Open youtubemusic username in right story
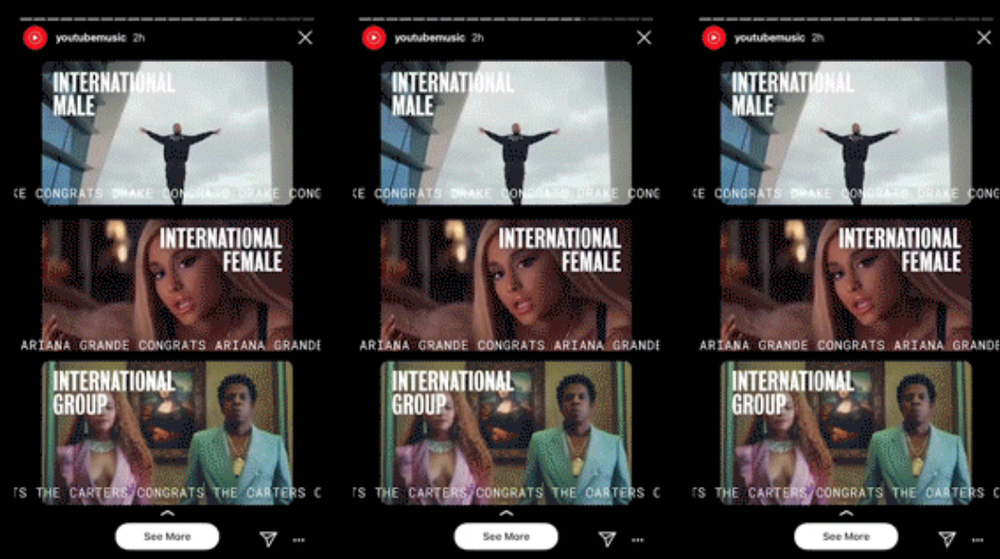This screenshot has width=1000, height=559. [769, 38]
